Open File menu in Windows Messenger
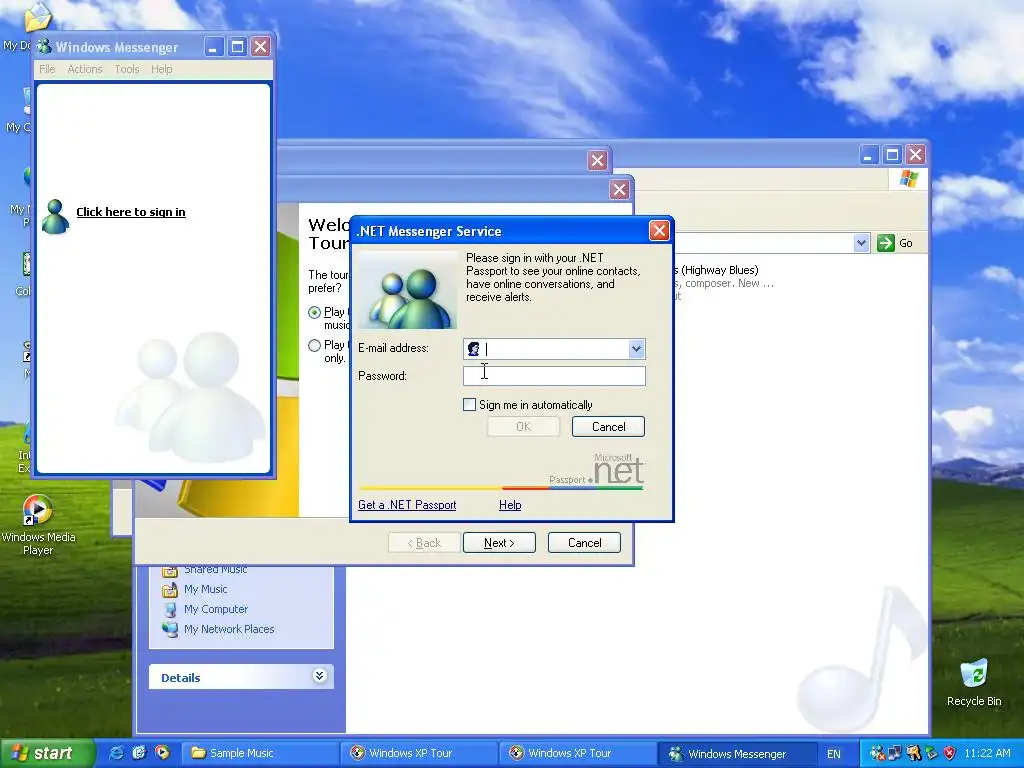1024x768 pixels. click(x=47, y=69)
